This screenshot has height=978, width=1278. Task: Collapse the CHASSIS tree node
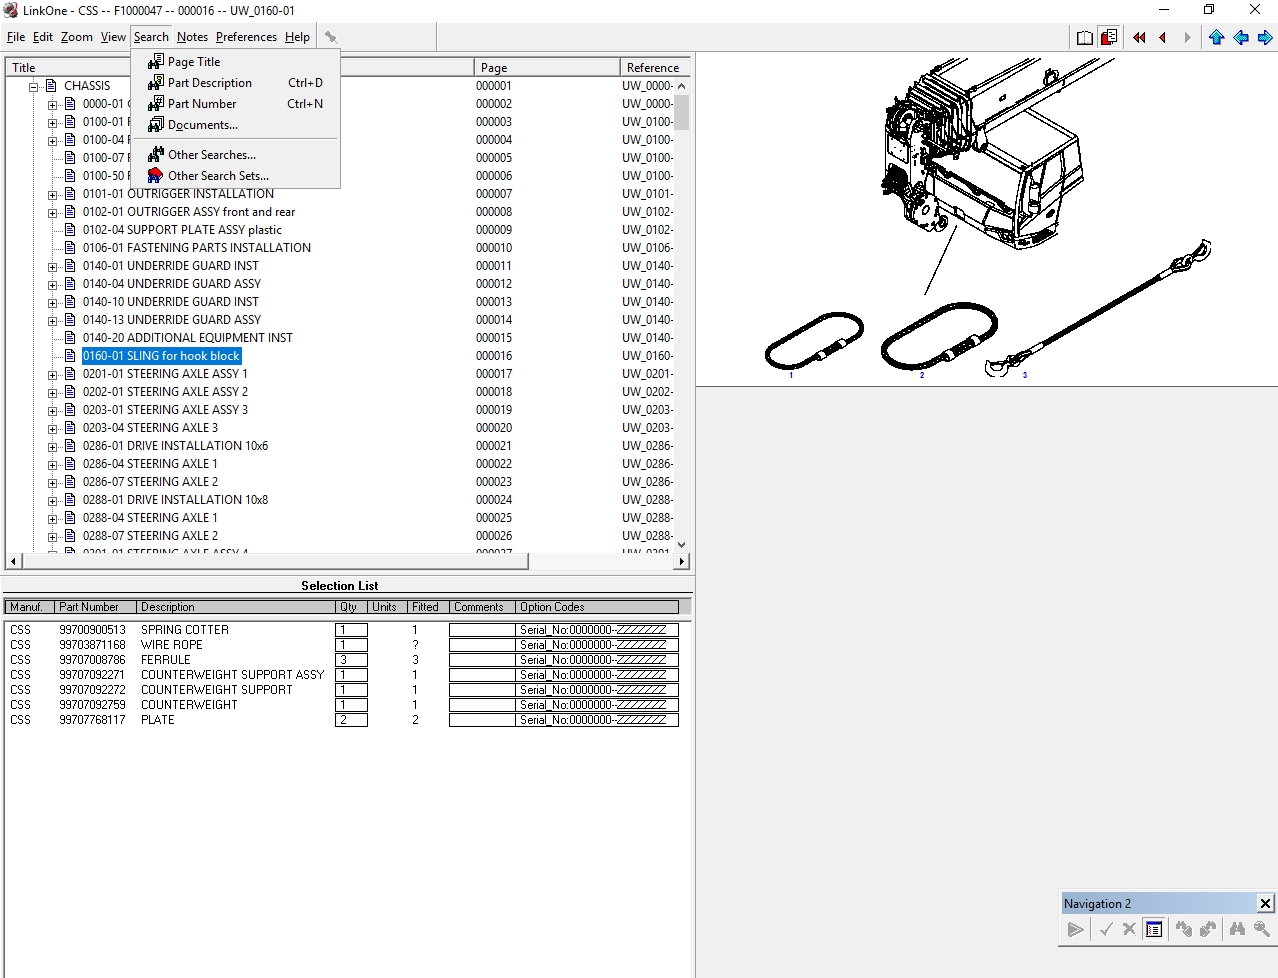pos(32,85)
